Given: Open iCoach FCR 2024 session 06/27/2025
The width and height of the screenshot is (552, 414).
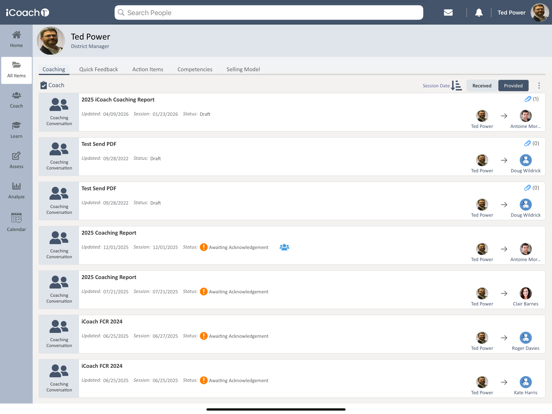Looking at the screenshot, I should [x=102, y=321].
